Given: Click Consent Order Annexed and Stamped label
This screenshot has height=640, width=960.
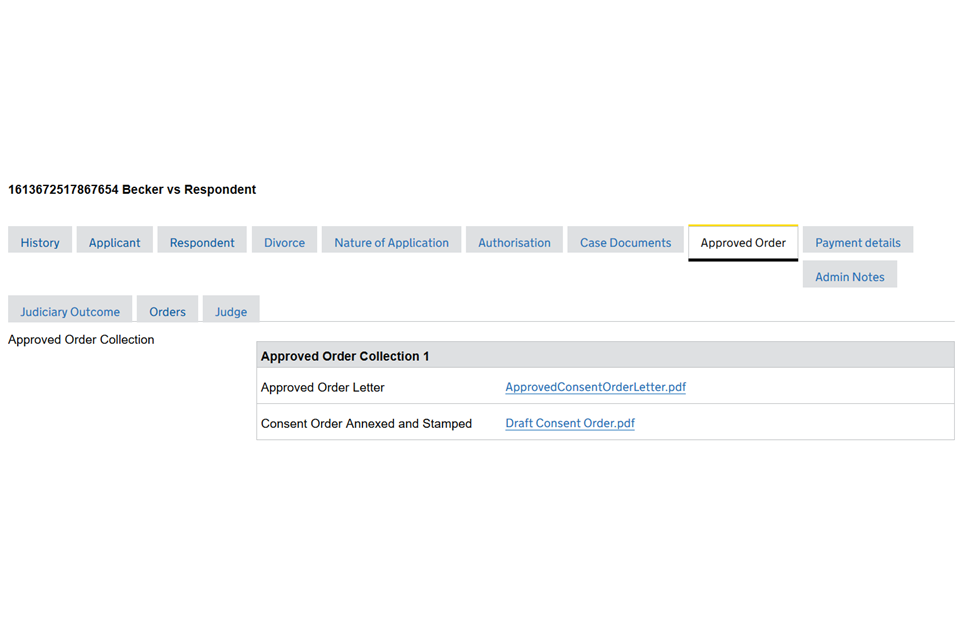Looking at the screenshot, I should pos(366,423).
